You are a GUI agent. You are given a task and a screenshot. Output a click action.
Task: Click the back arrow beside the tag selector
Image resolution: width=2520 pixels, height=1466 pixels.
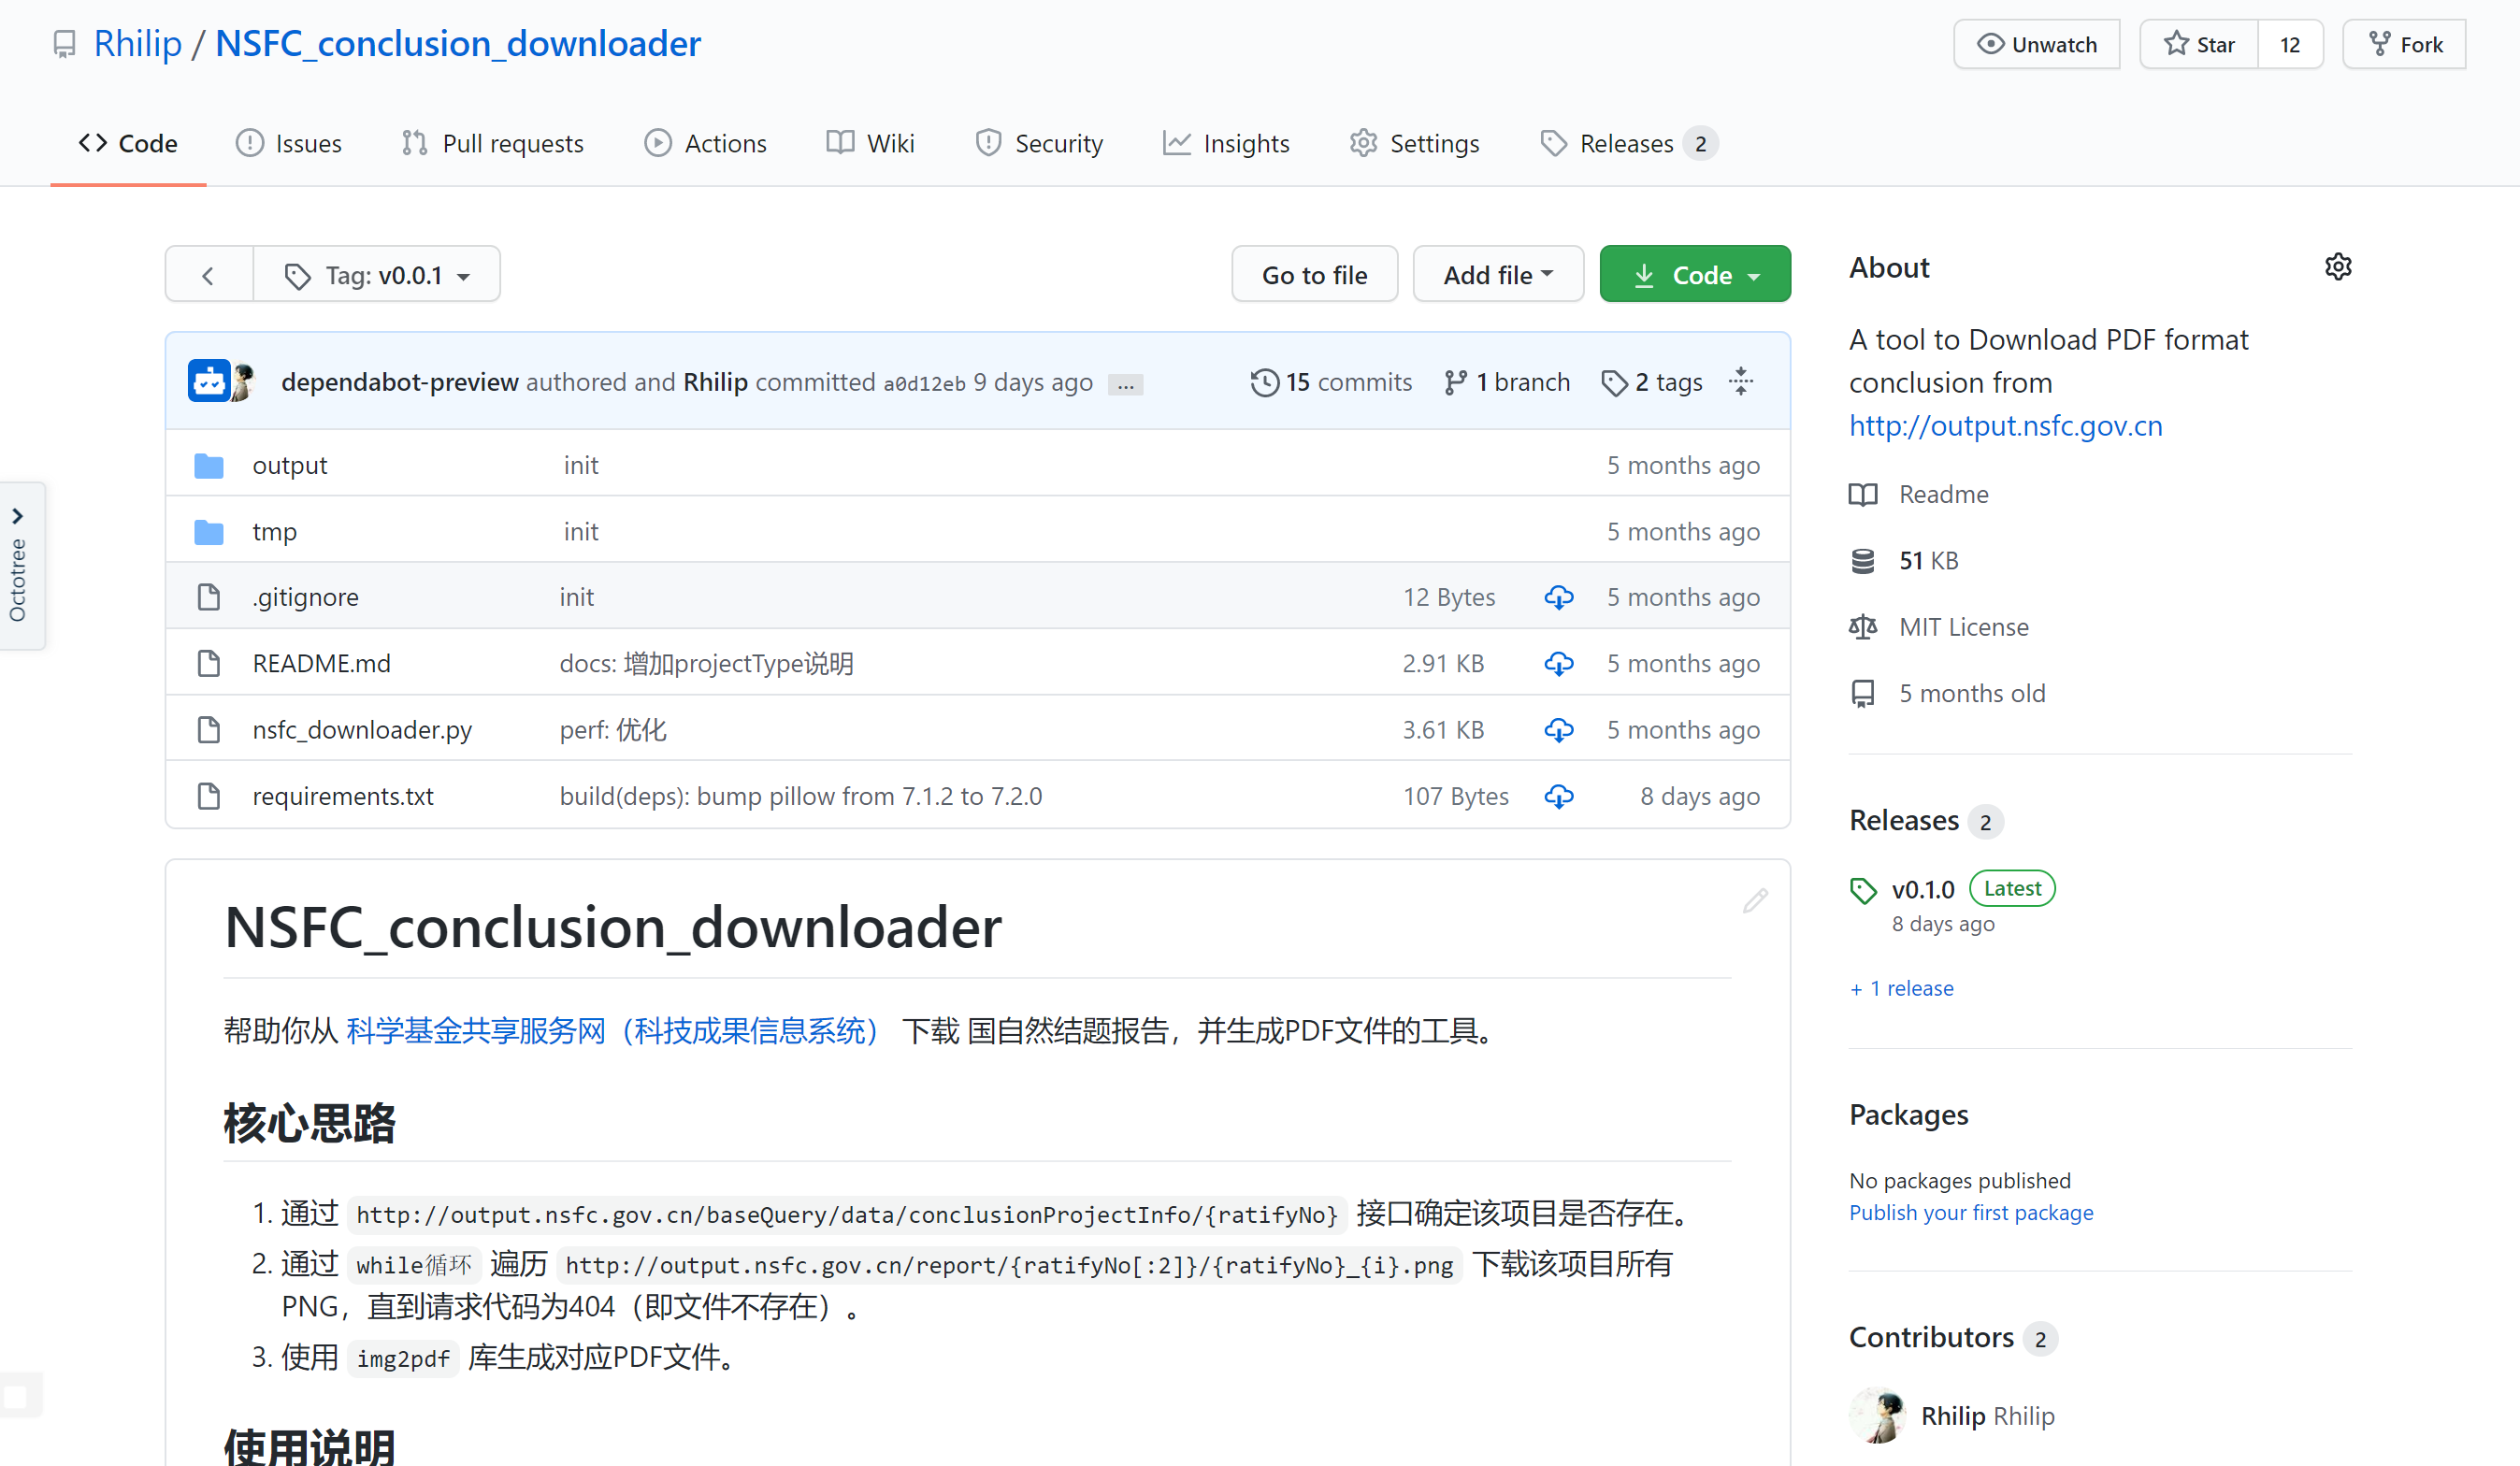point(209,275)
